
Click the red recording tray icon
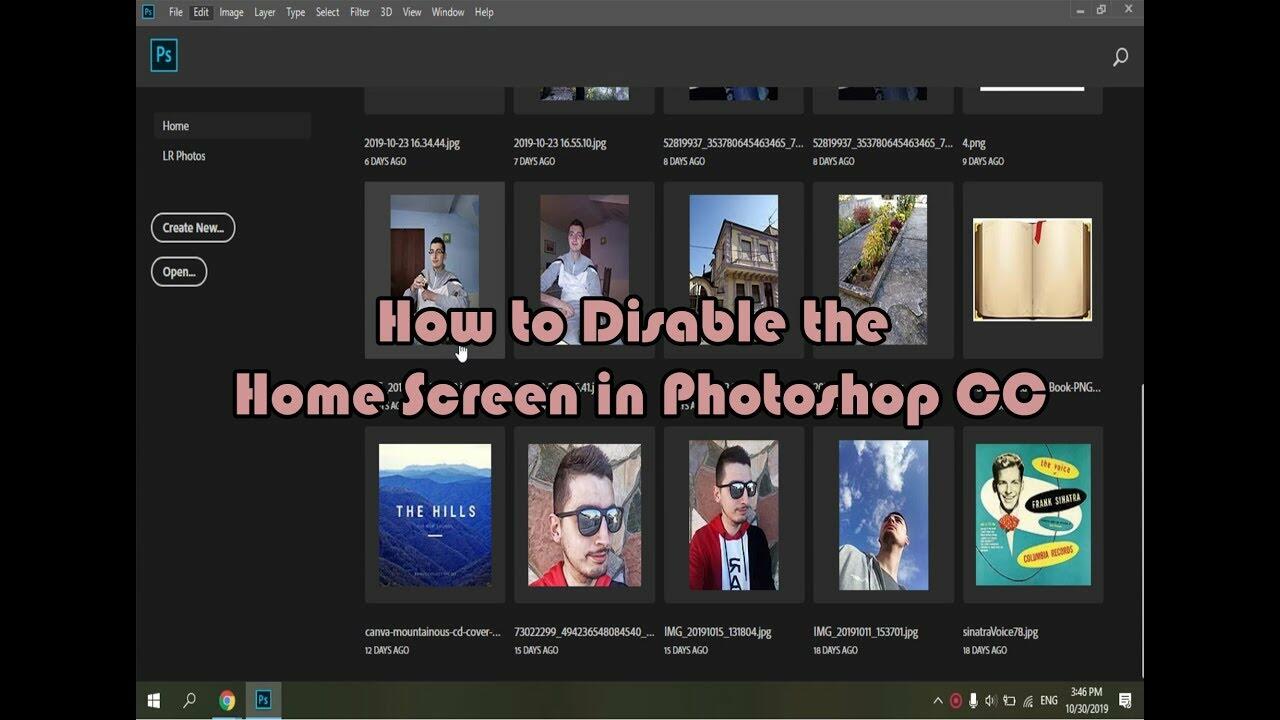click(x=956, y=701)
